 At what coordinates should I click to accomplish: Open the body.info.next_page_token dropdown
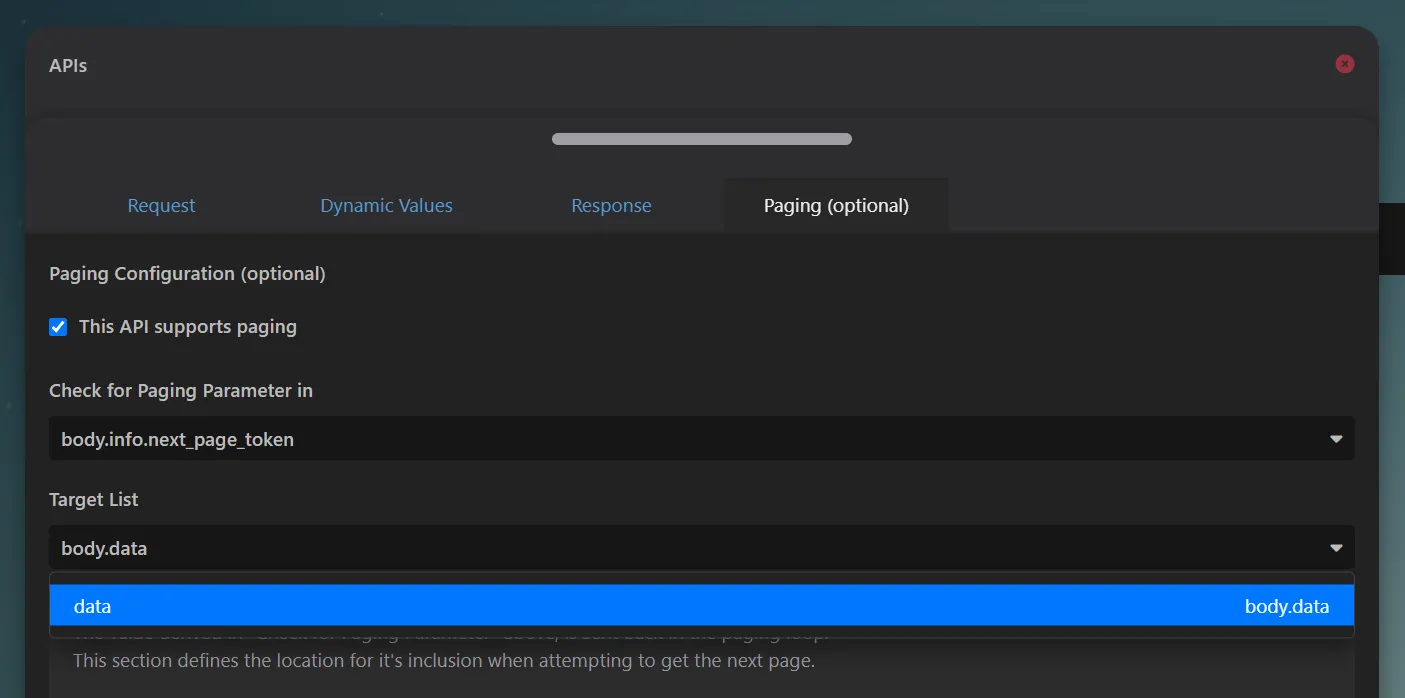pyautogui.click(x=702, y=439)
